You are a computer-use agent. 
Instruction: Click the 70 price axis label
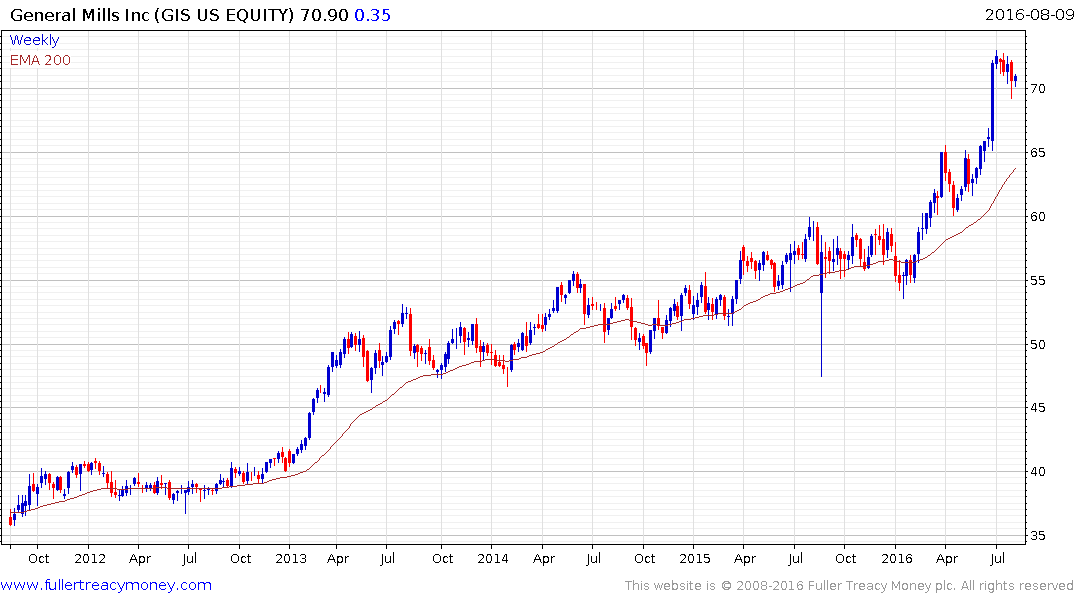tap(1038, 88)
